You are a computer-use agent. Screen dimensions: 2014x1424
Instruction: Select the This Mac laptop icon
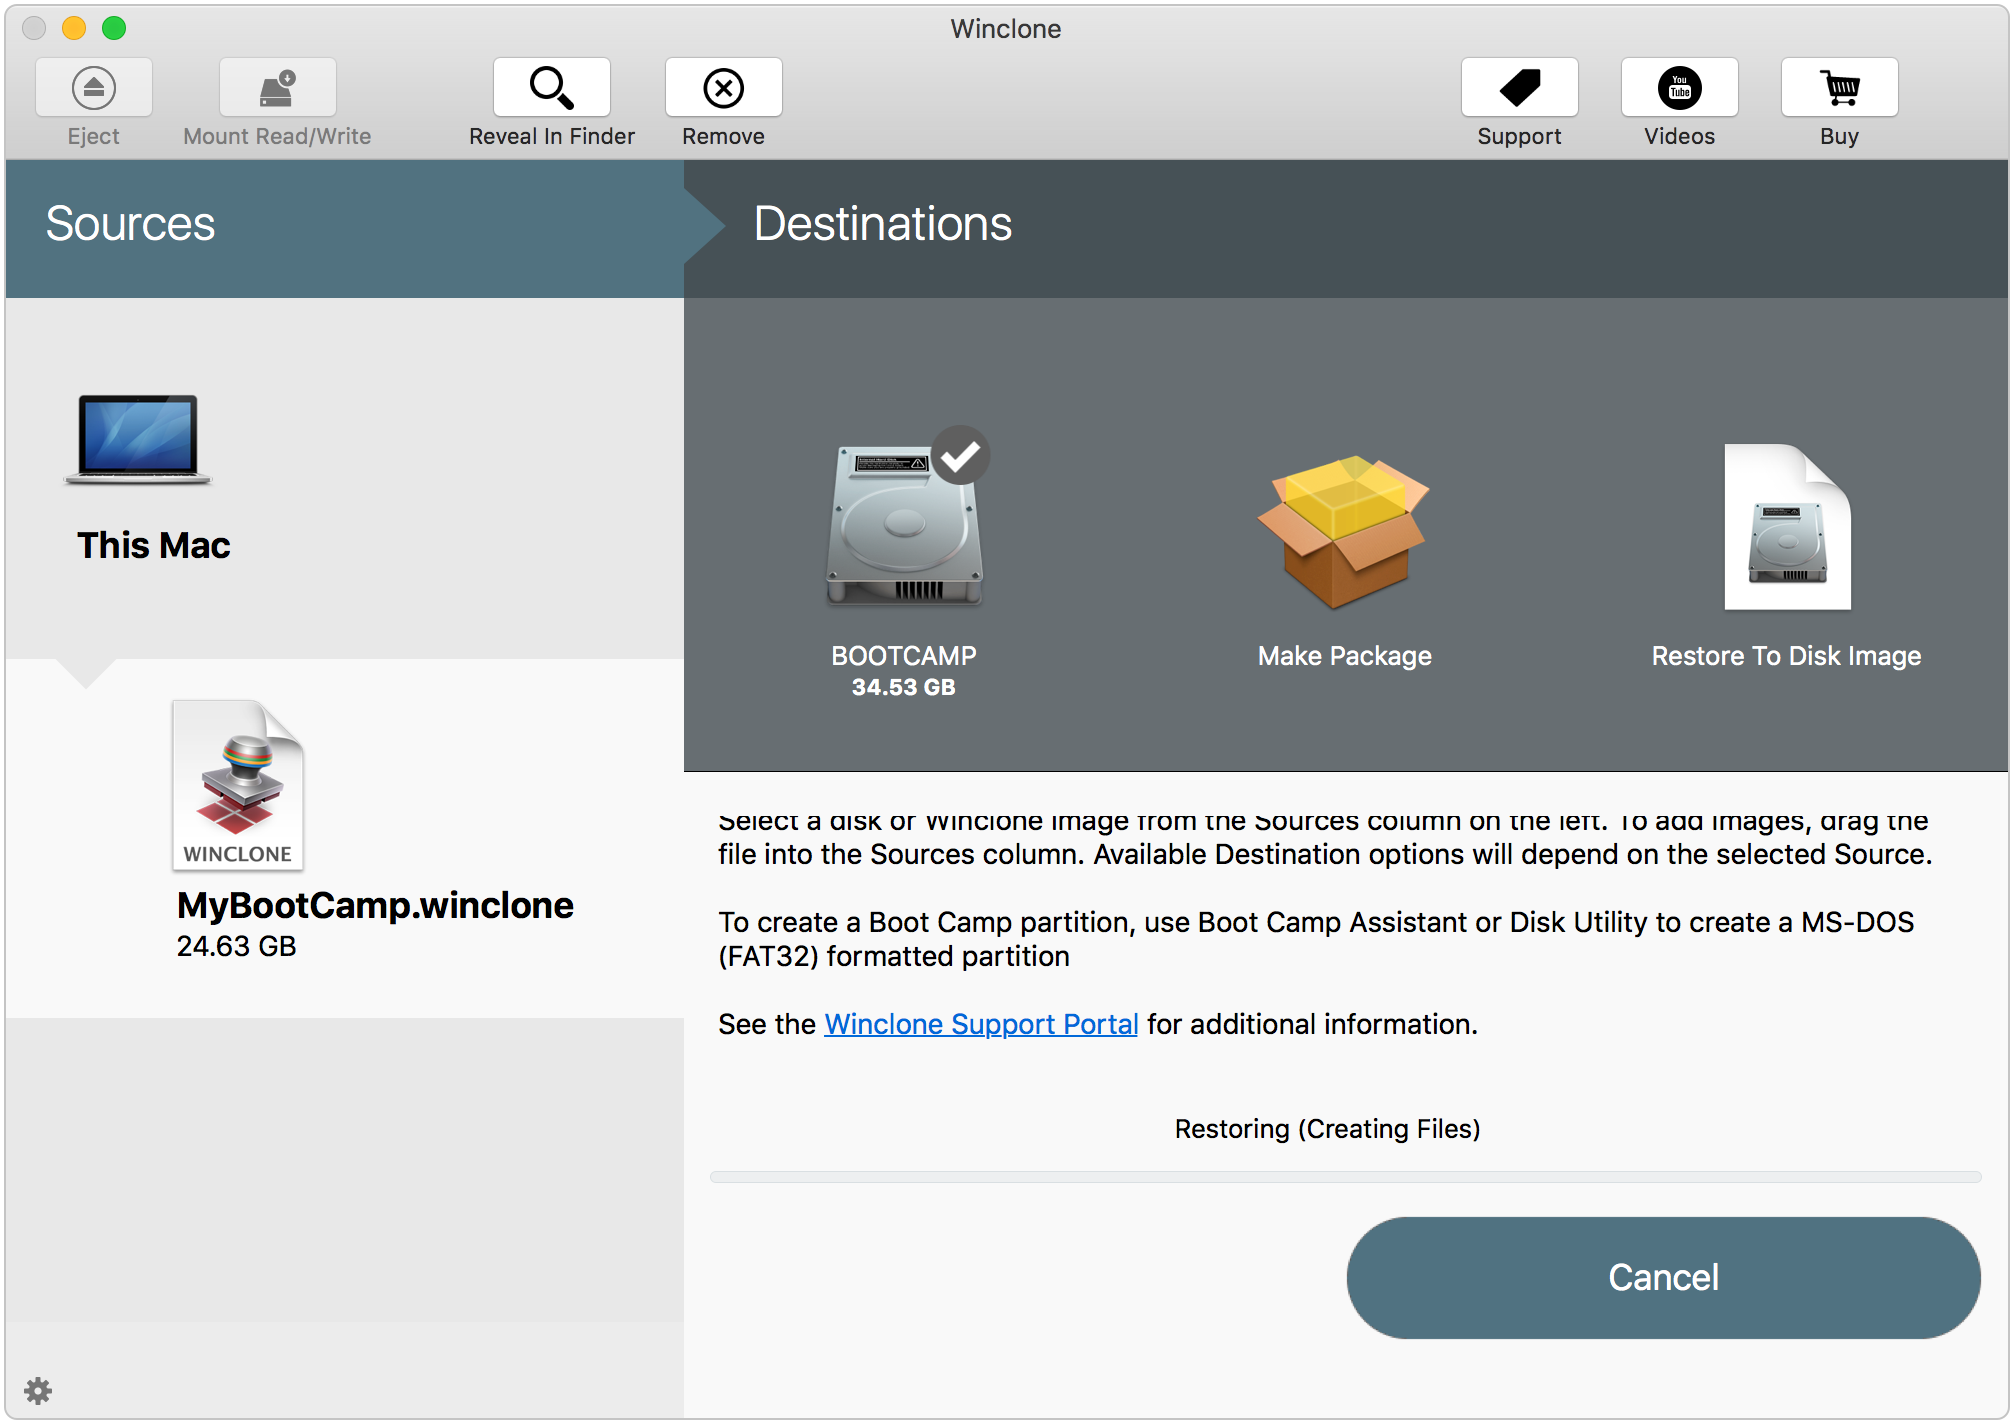[138, 440]
